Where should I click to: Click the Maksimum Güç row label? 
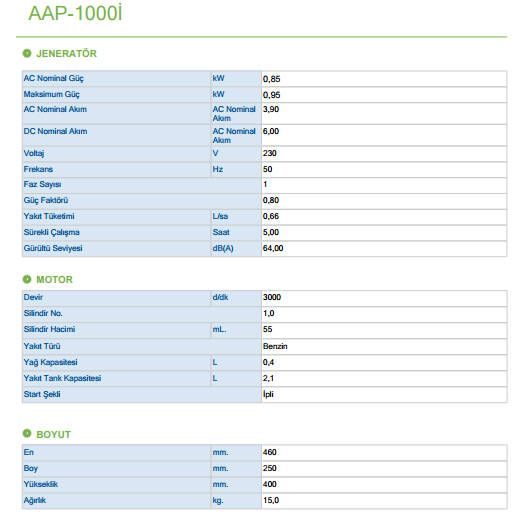point(52,94)
